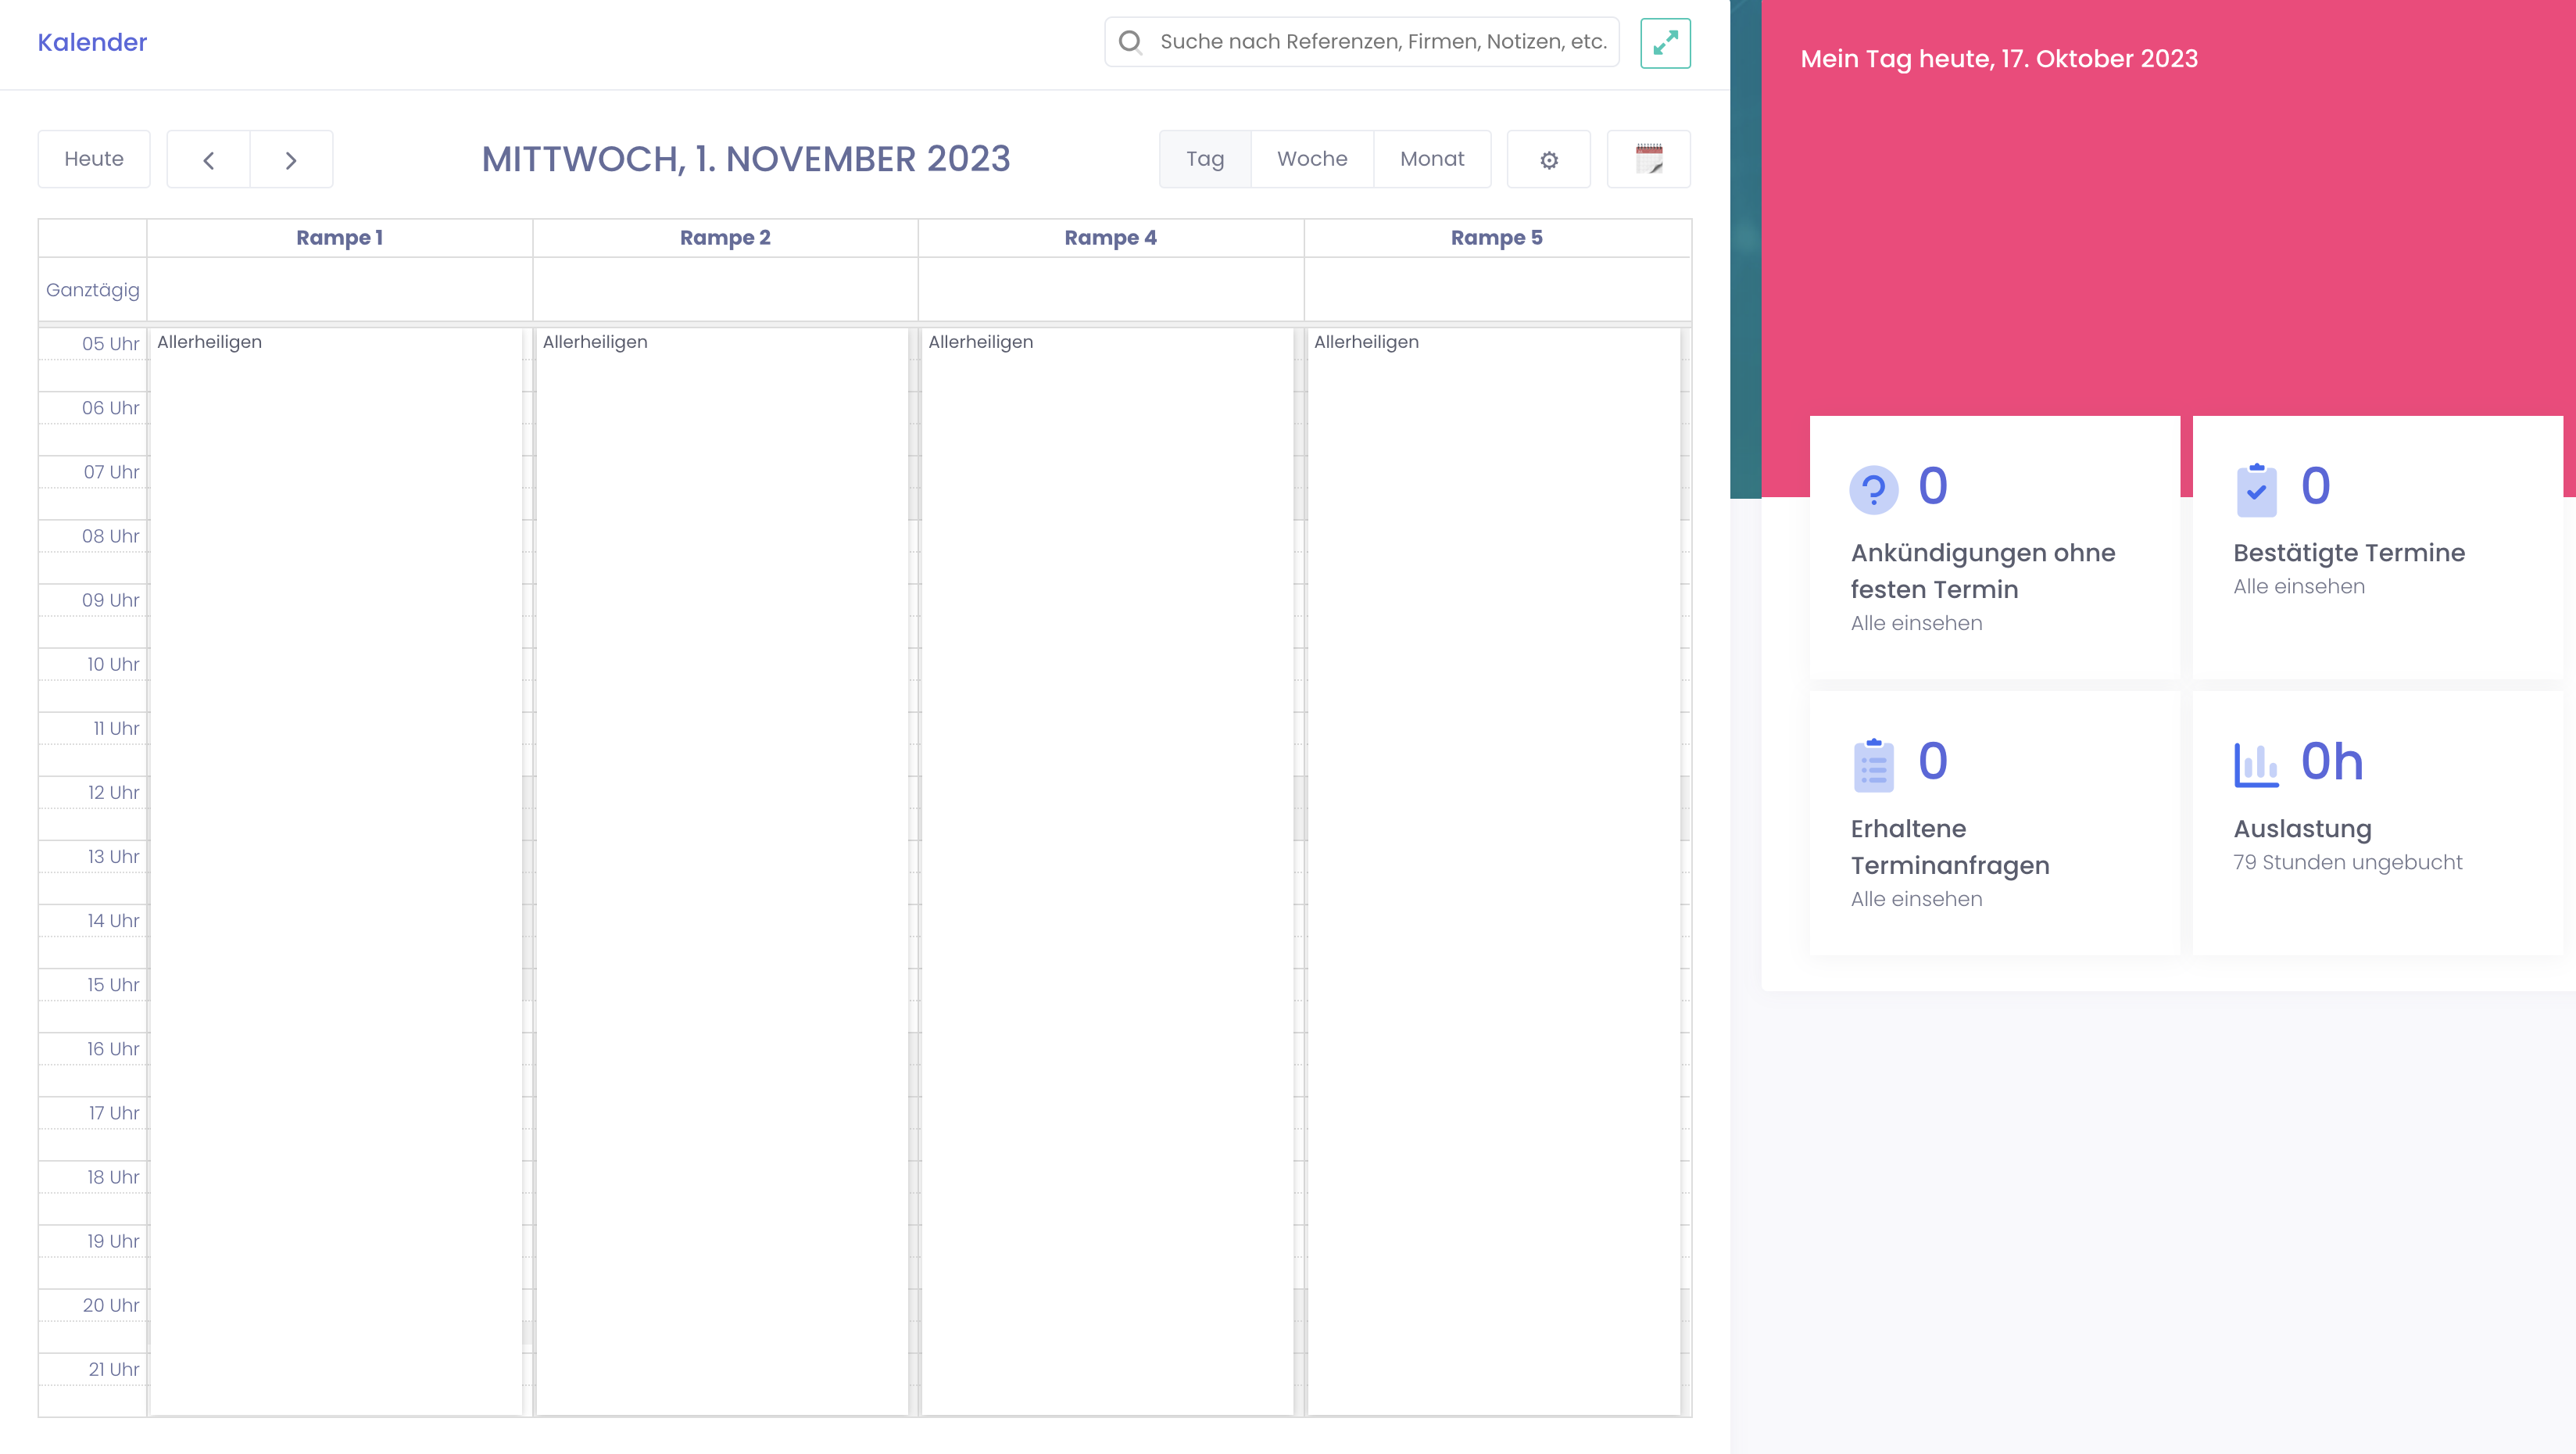This screenshot has height=1454, width=2576.
Task: Focus the Referenzen search field
Action: point(1383,42)
